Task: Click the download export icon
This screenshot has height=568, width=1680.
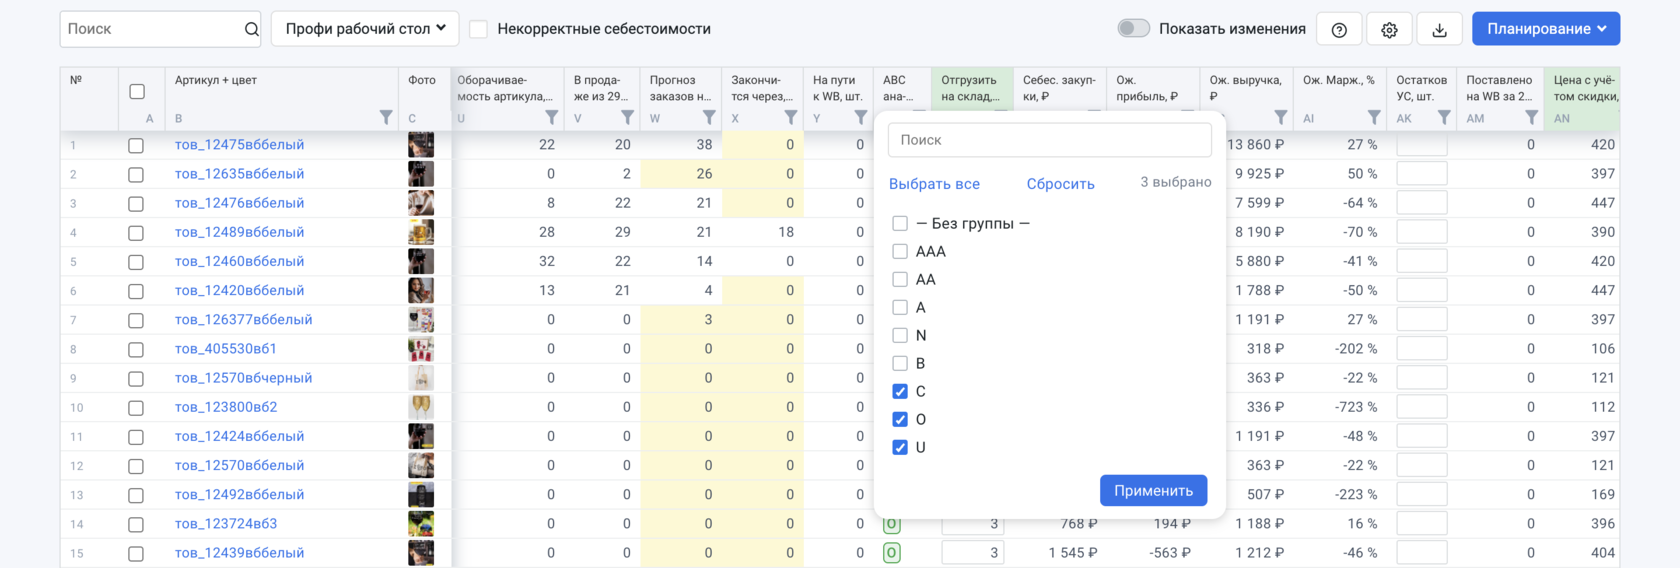Action: pos(1439,30)
